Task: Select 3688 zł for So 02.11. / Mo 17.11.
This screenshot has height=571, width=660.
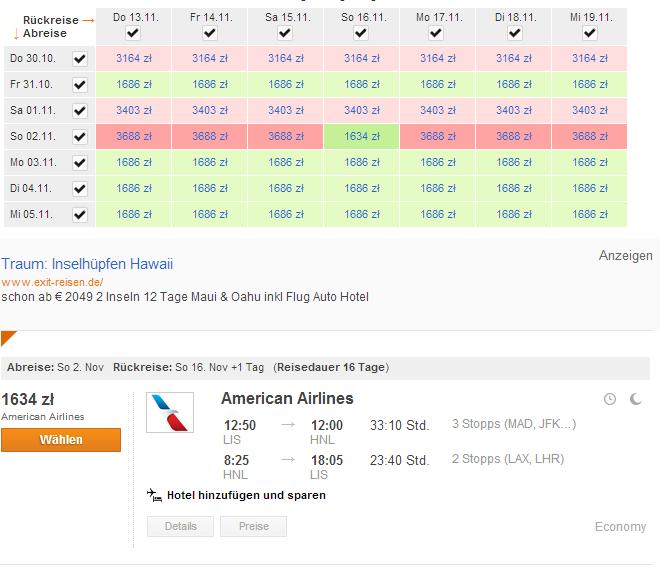Action: (x=437, y=136)
